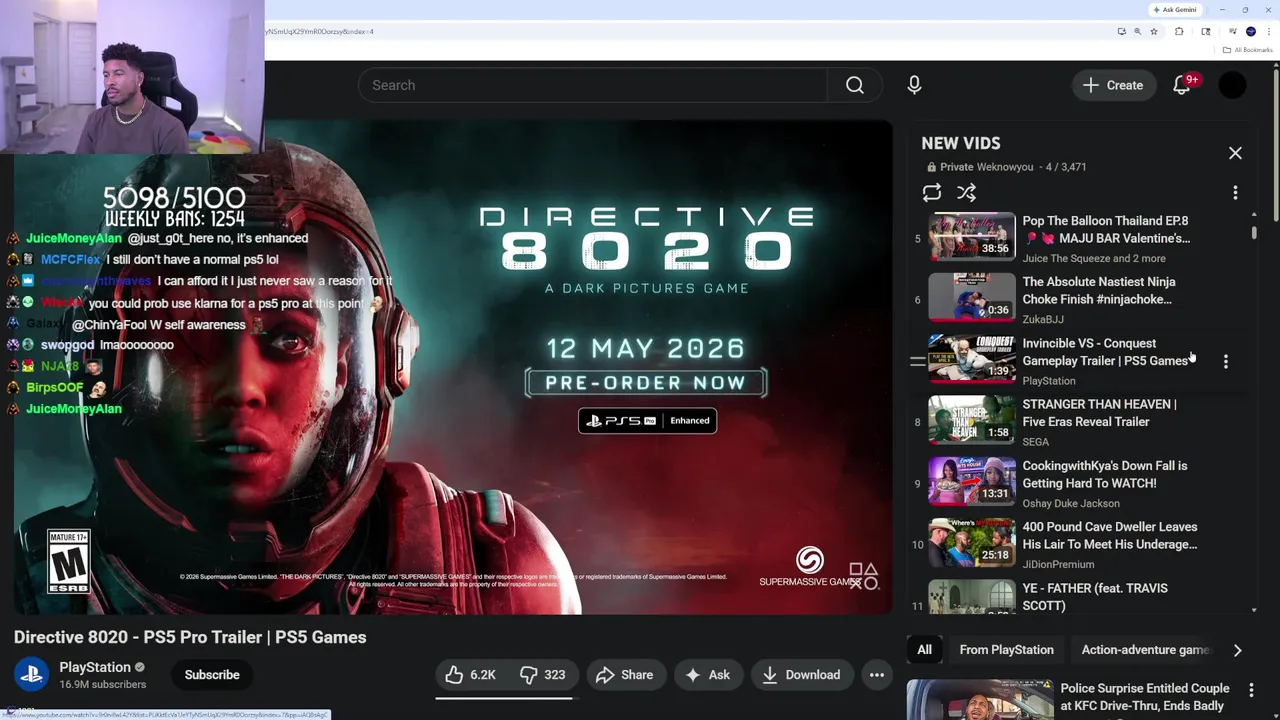
Task: Click the video title Directive 8020 text
Action: pos(190,637)
